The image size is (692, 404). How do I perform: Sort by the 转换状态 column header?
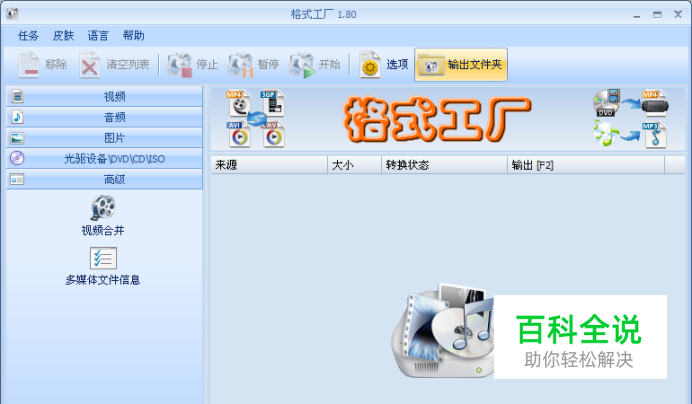(444, 165)
